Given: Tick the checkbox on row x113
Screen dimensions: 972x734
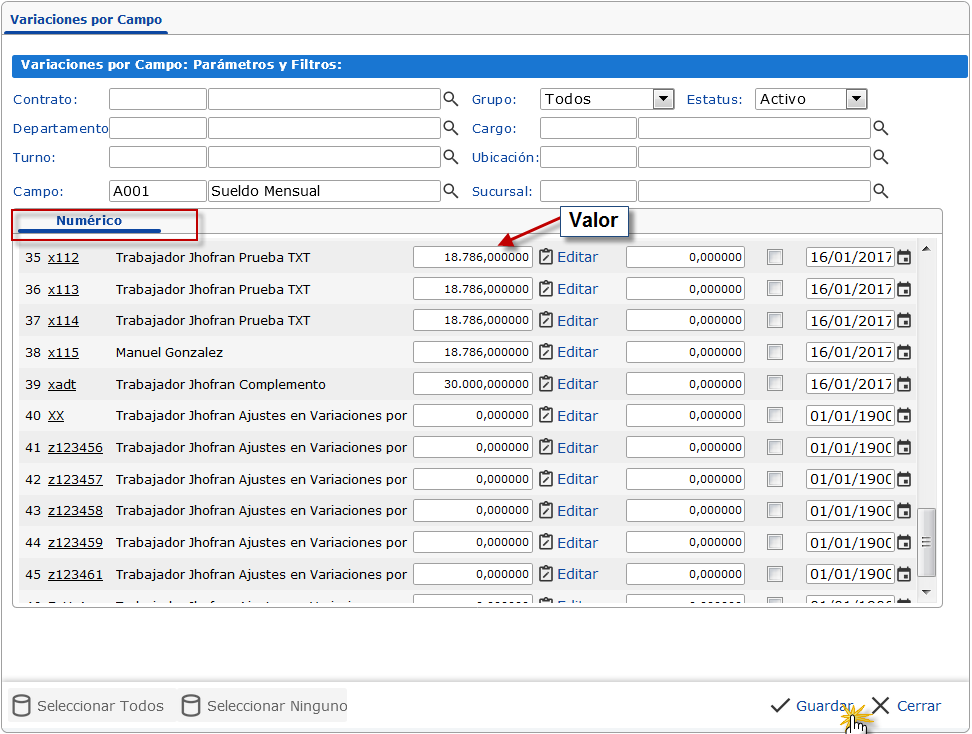Looking at the screenshot, I should (775, 289).
